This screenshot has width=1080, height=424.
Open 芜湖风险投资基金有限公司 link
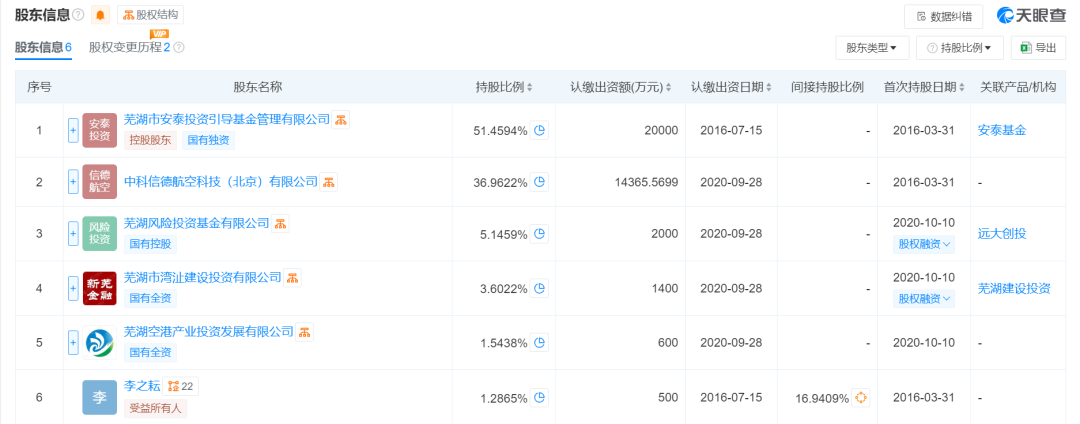click(x=196, y=223)
